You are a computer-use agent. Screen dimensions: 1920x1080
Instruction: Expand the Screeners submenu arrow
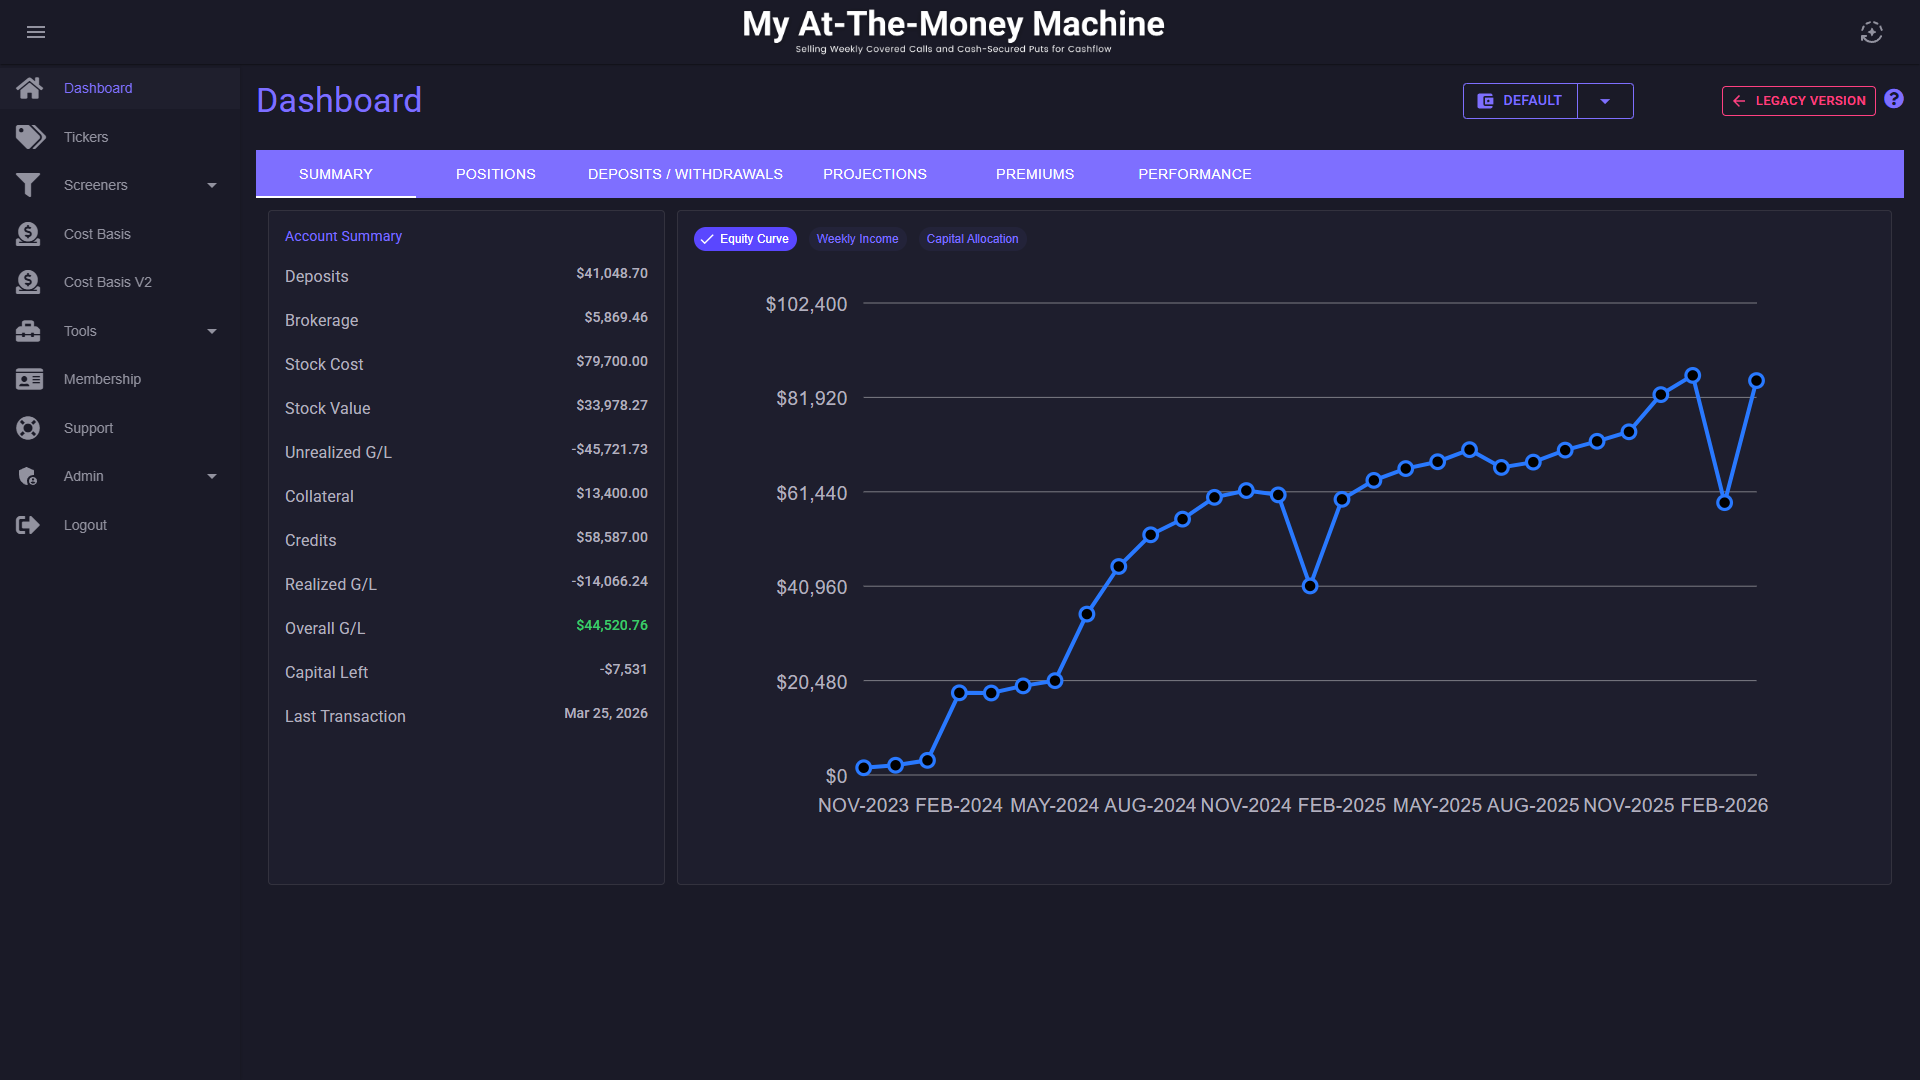[x=212, y=185]
